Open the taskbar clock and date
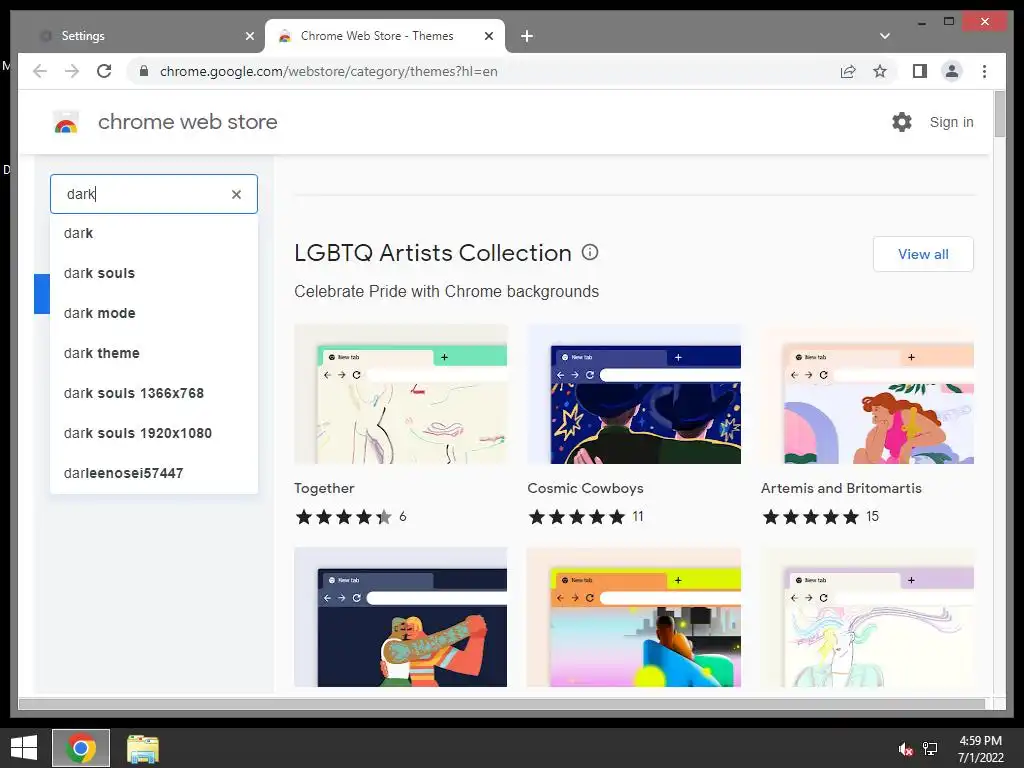The height and width of the screenshot is (768, 1024). tap(980, 749)
